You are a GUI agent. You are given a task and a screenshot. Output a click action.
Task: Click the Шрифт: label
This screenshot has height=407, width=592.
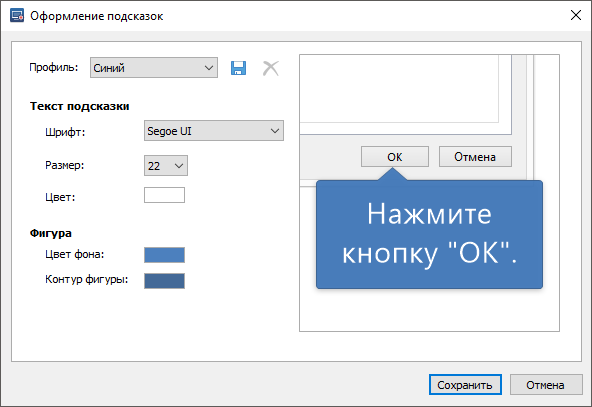pos(65,132)
